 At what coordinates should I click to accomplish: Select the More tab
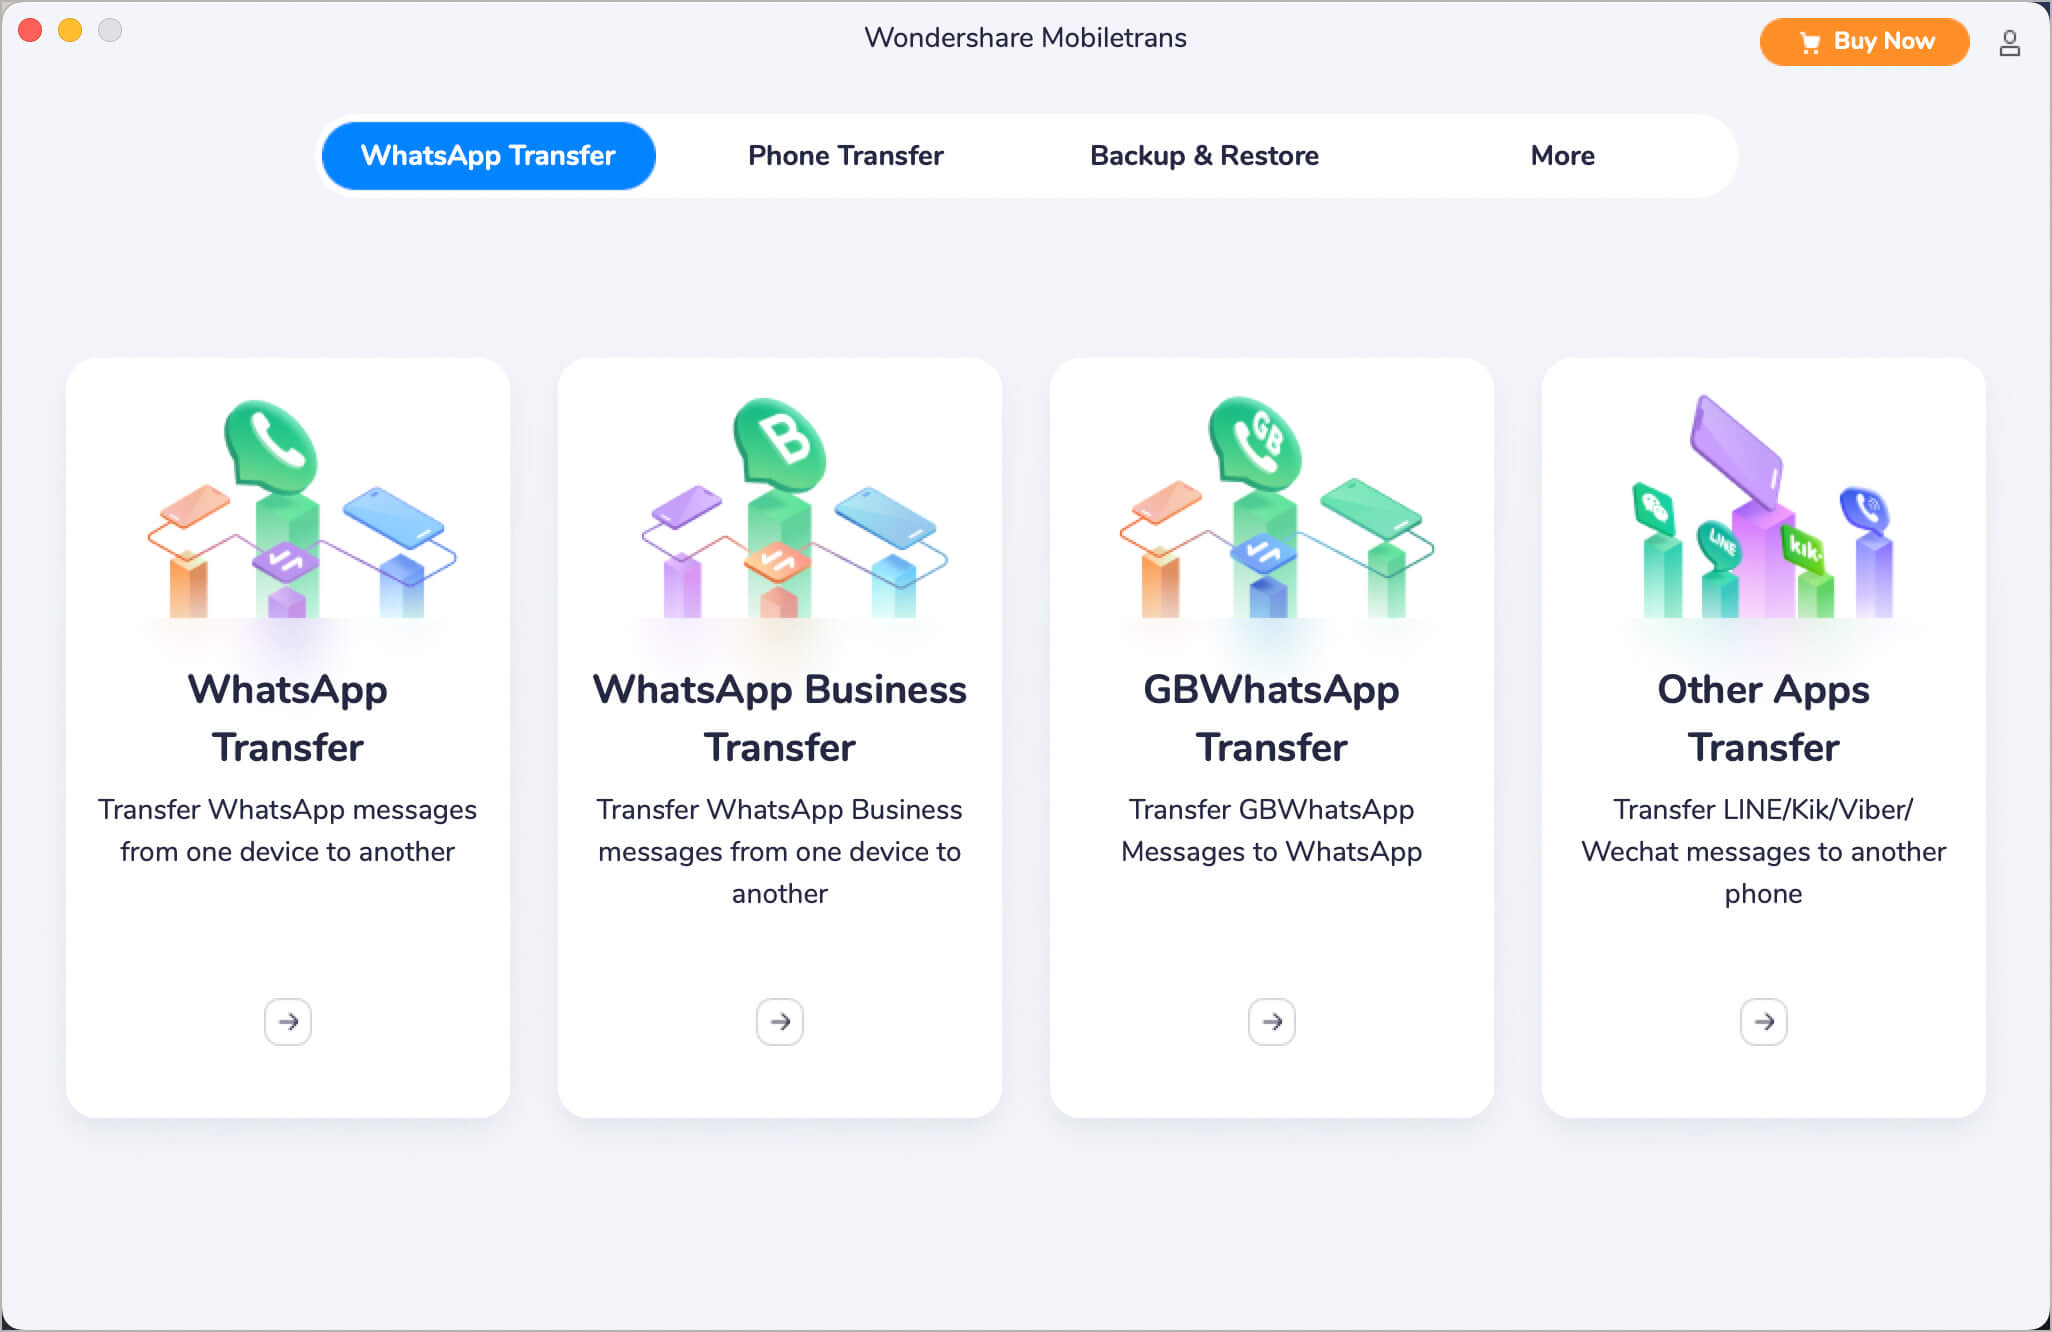click(x=1562, y=156)
